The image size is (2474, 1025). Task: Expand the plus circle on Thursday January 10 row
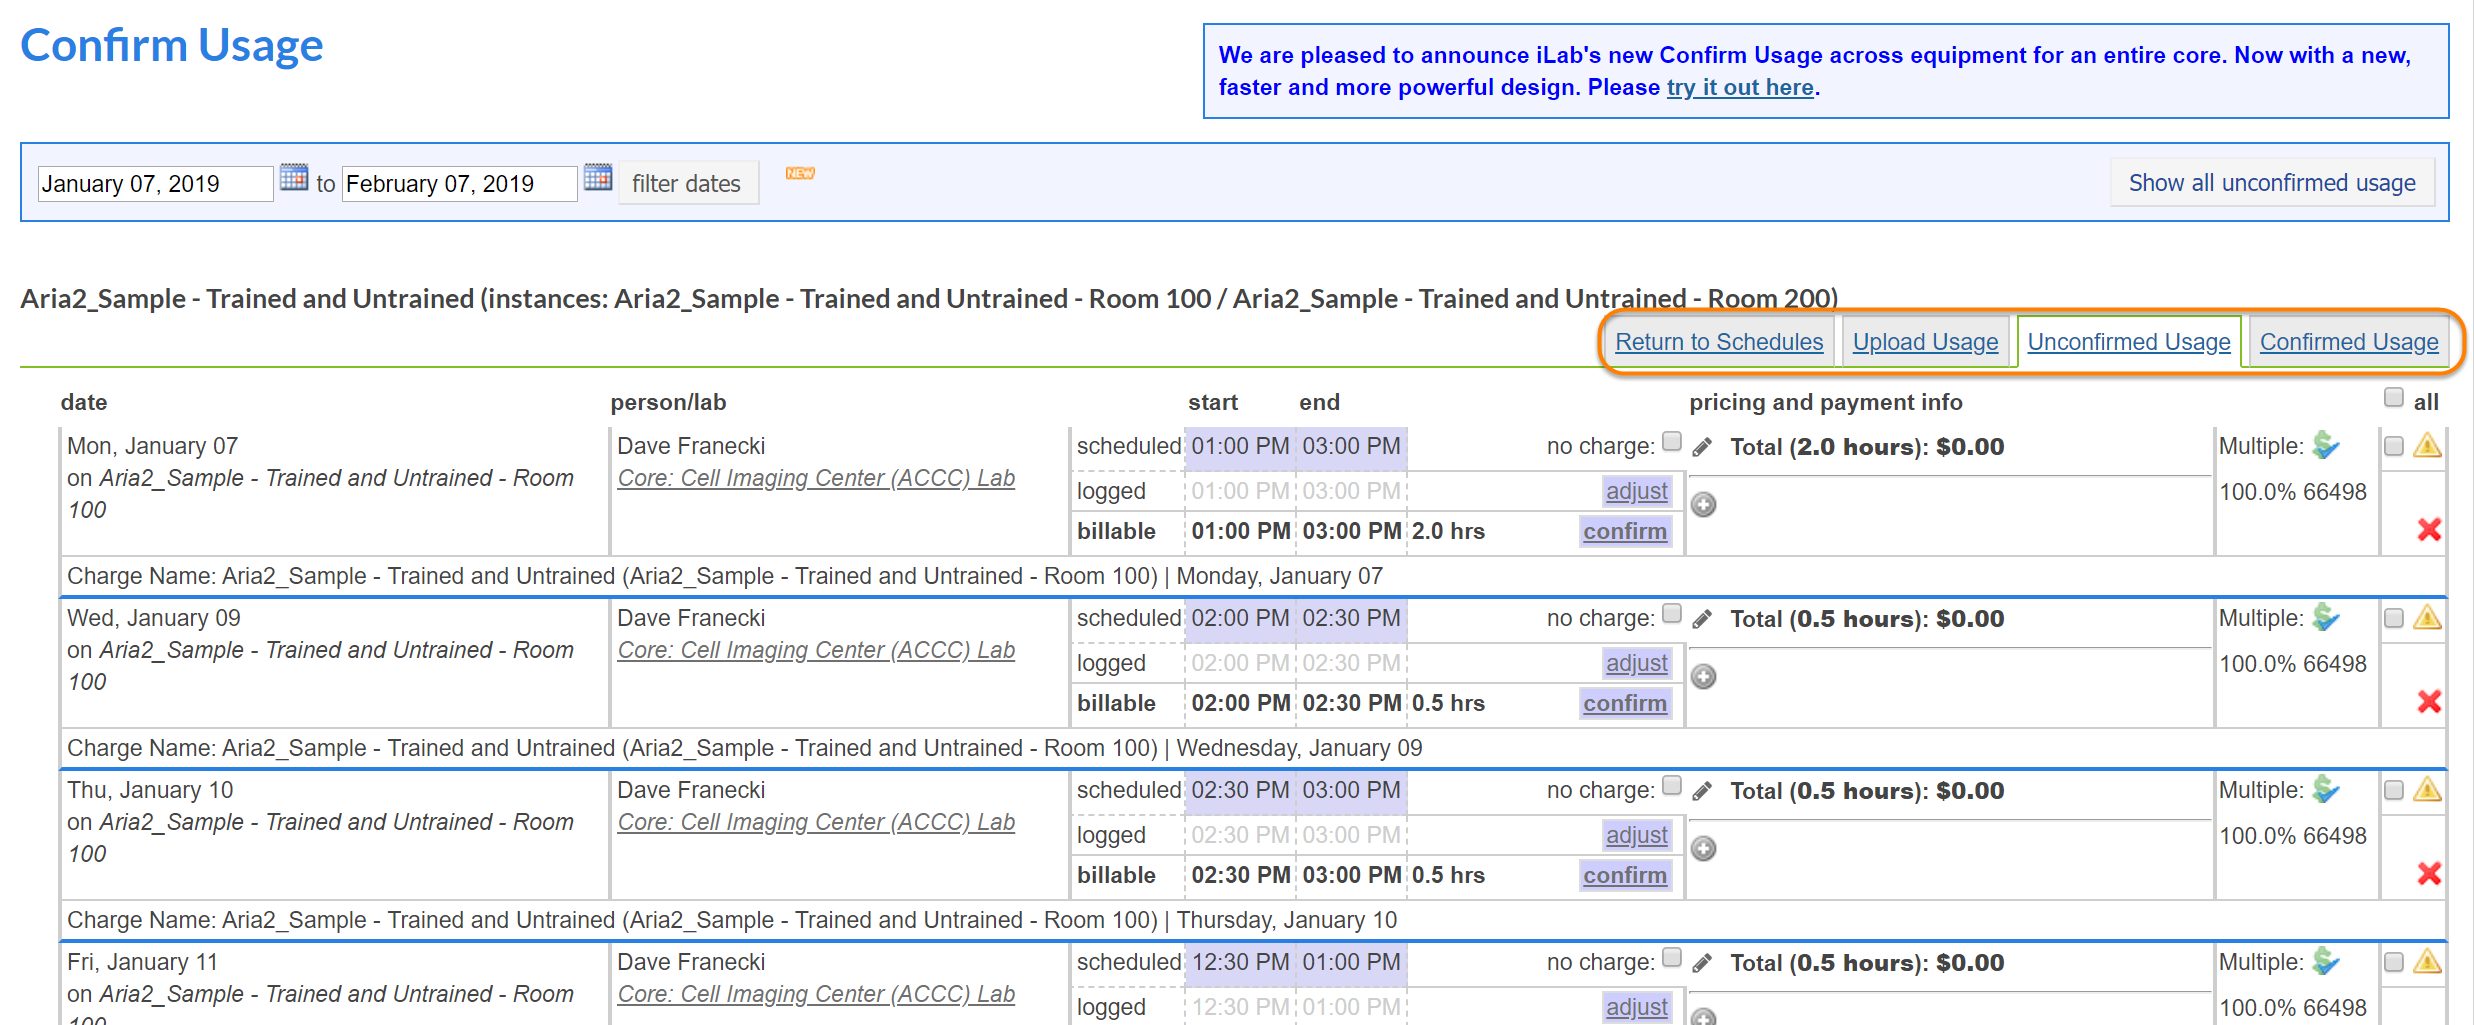[1704, 849]
